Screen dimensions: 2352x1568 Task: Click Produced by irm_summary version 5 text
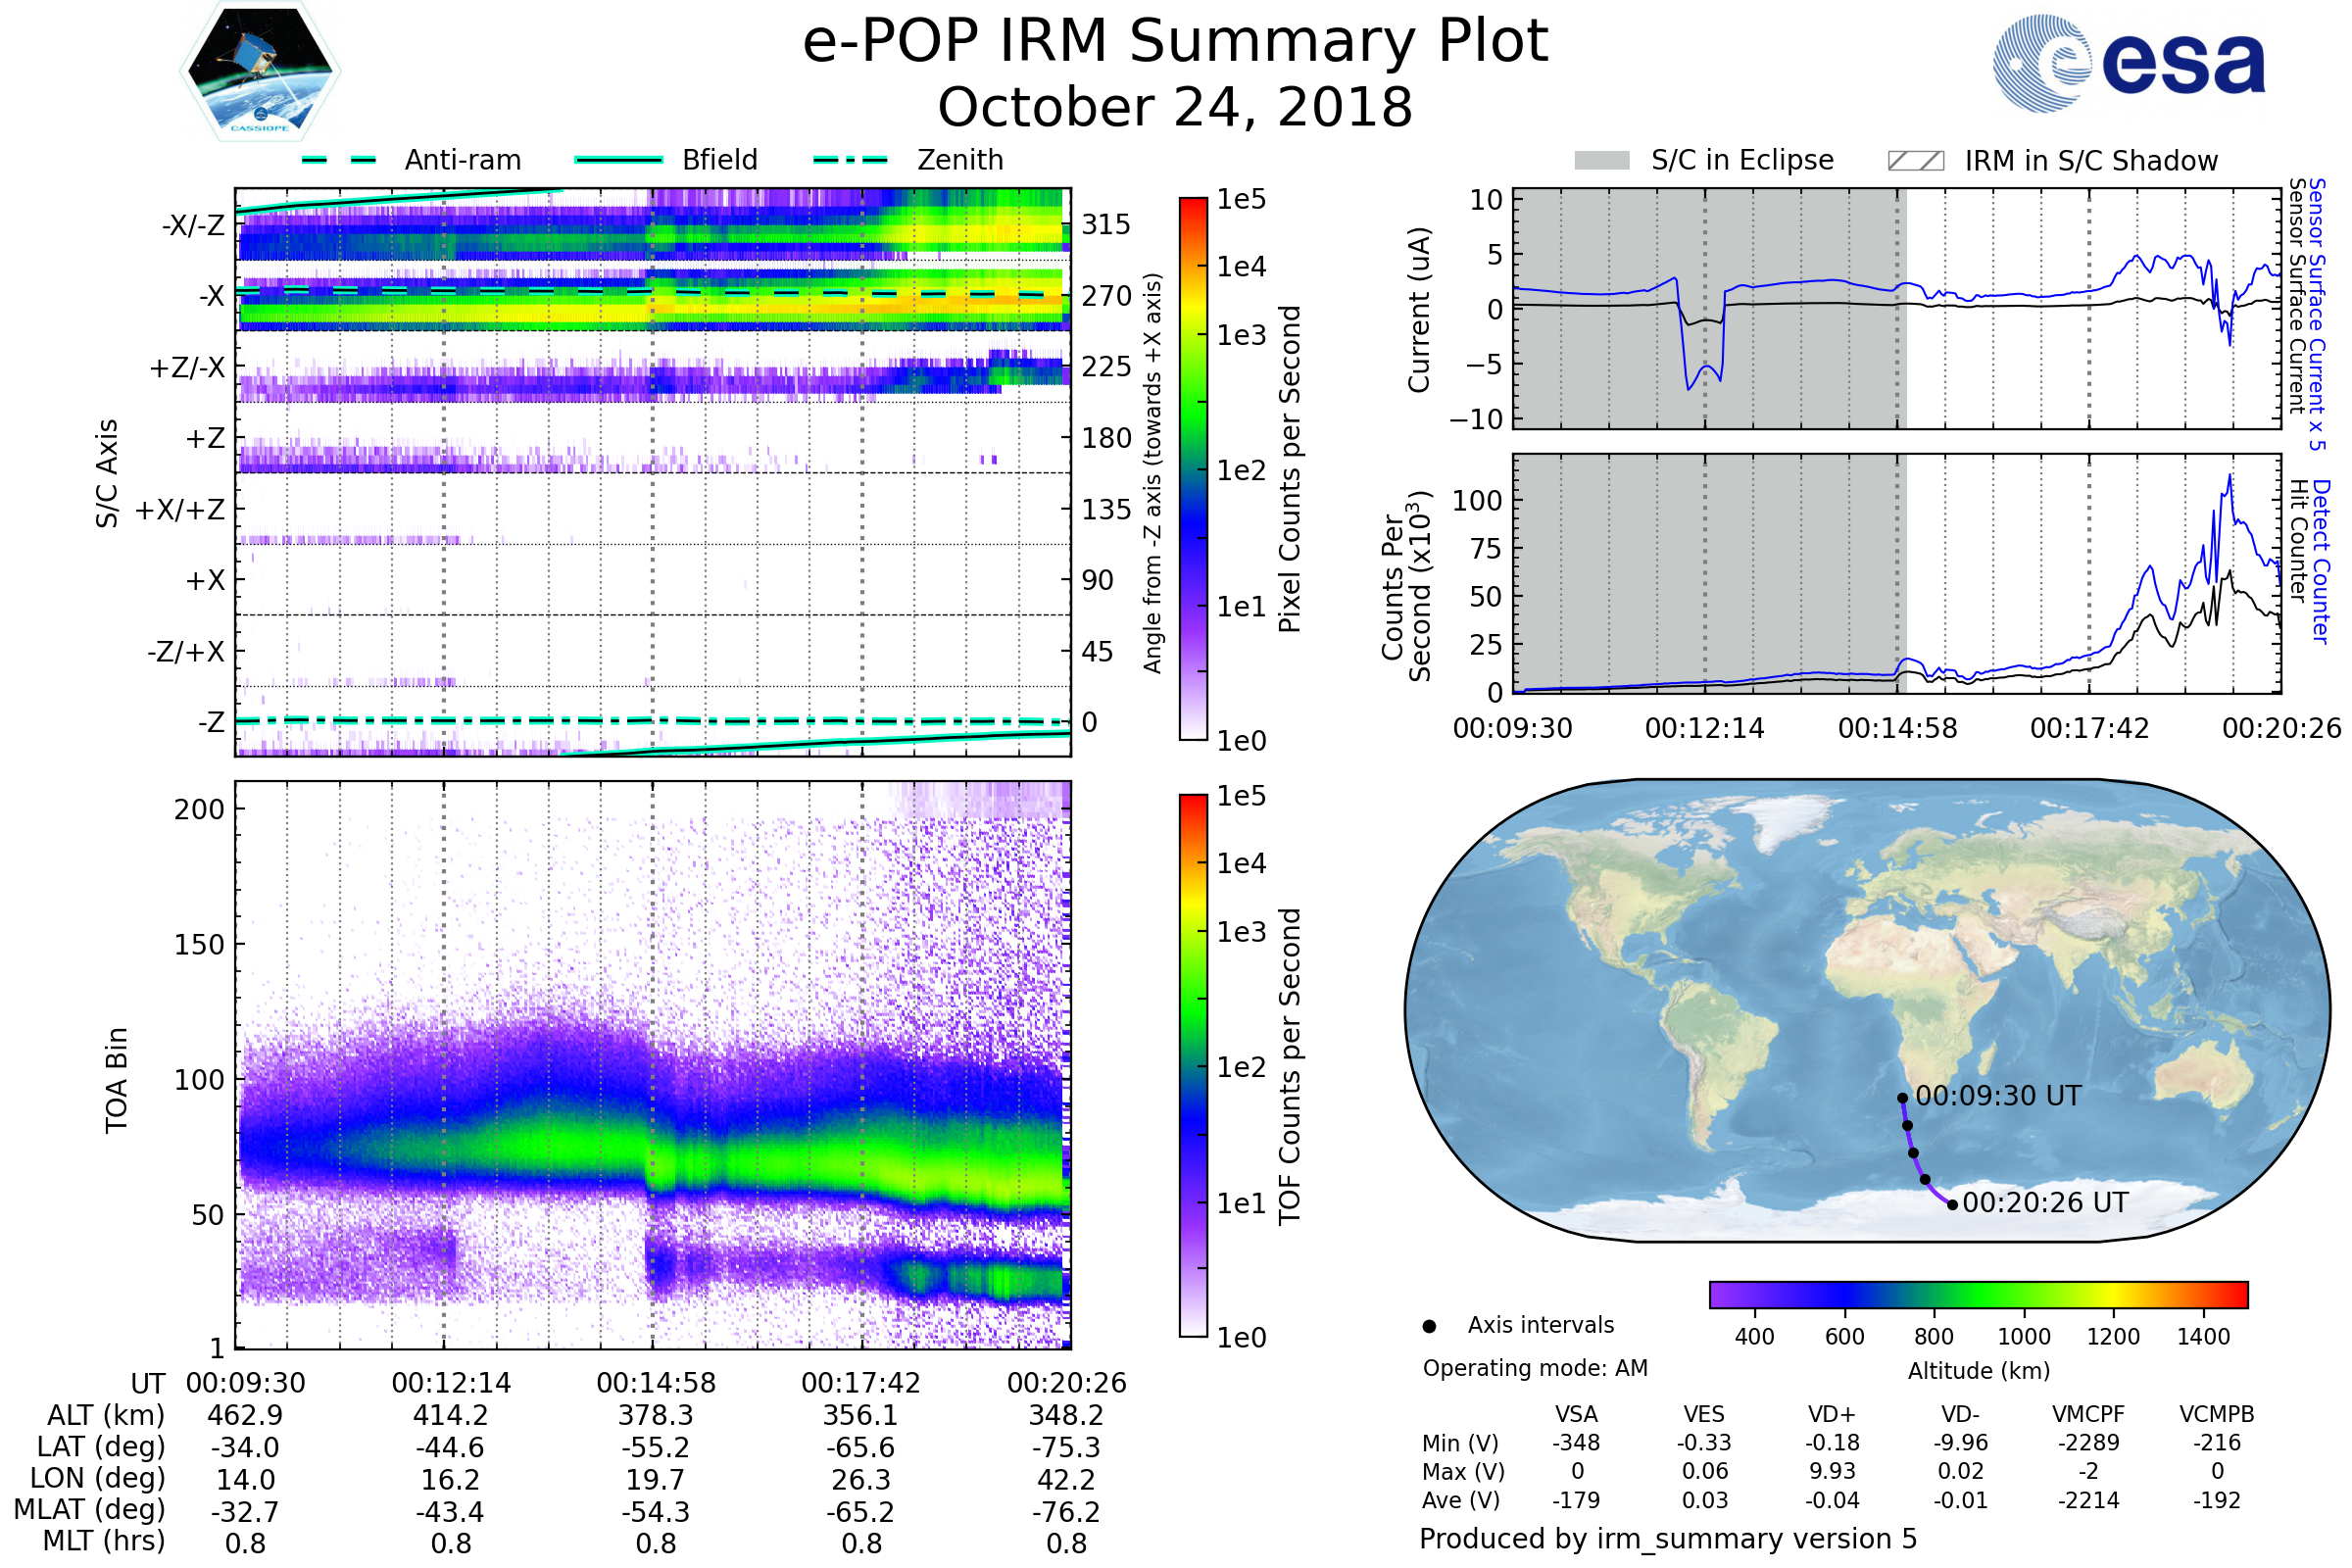point(1667,1538)
